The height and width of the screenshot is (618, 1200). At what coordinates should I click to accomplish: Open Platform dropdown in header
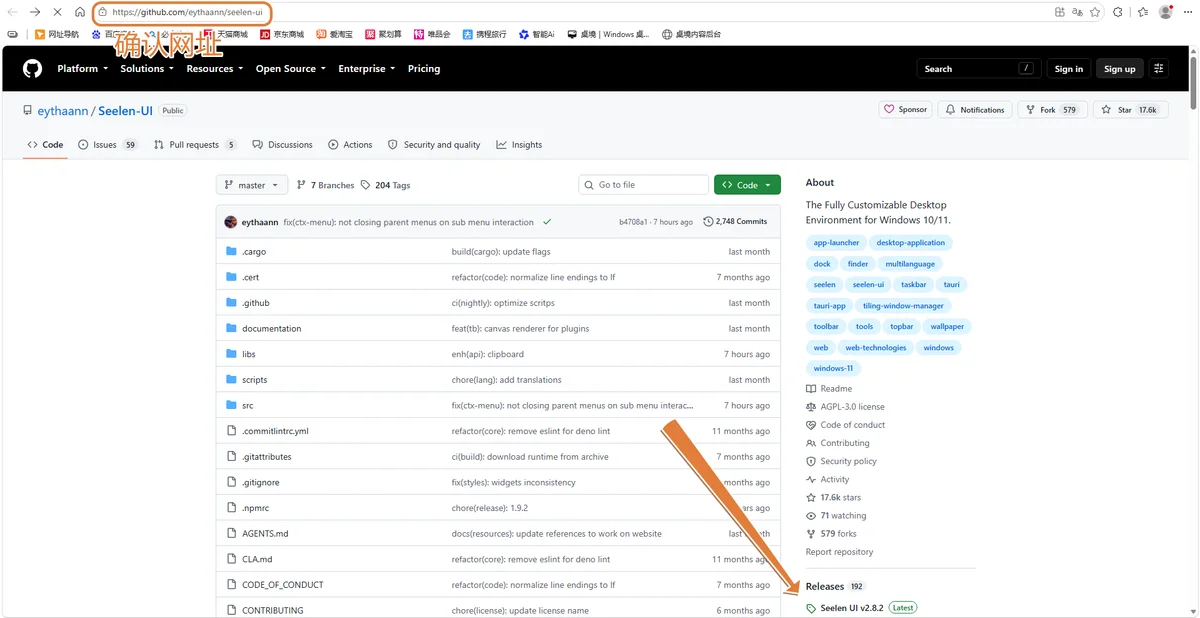click(x=82, y=69)
